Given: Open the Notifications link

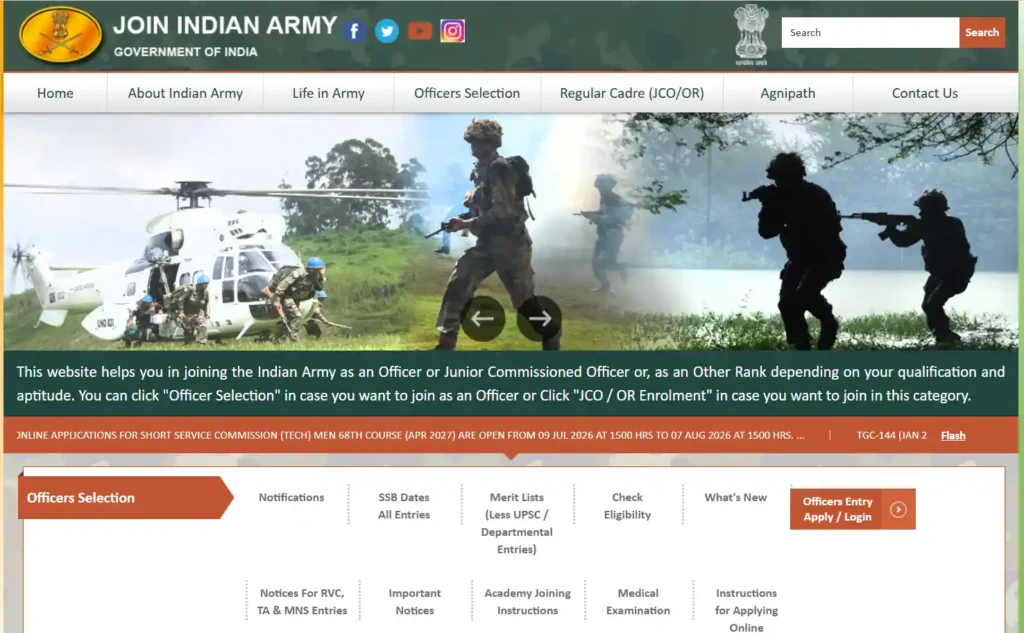Looking at the screenshot, I should [291, 497].
